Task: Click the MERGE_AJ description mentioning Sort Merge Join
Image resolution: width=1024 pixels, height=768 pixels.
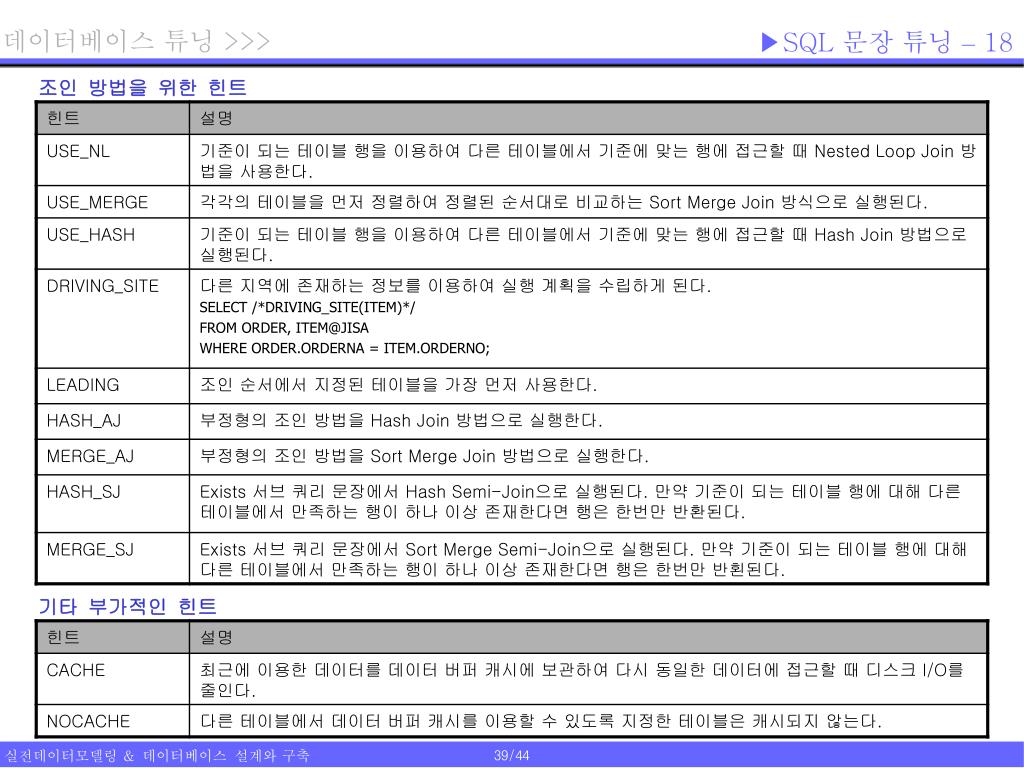Action: 424,455
